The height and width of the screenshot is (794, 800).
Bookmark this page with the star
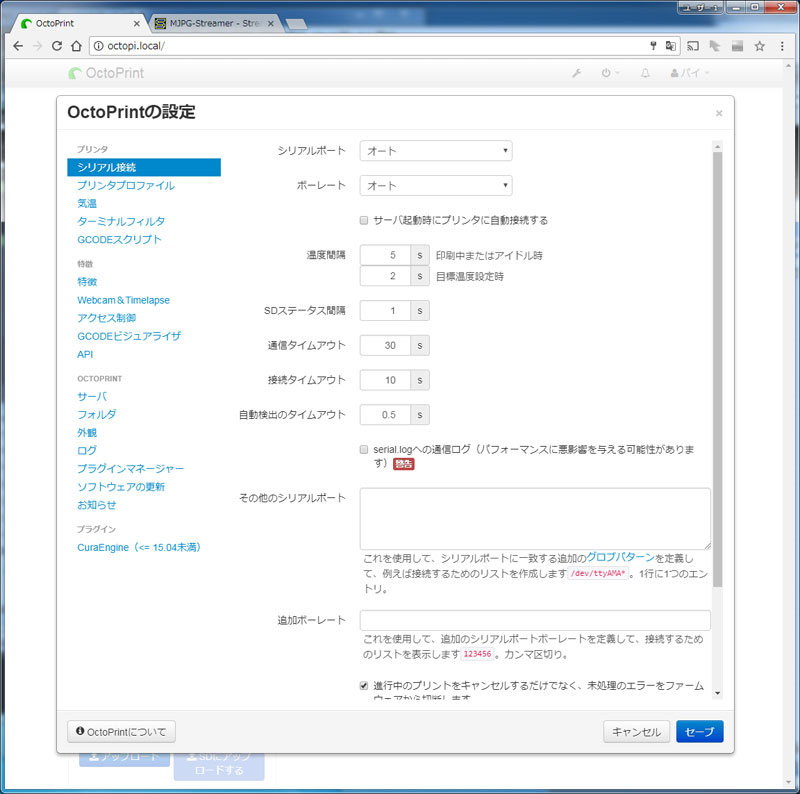[760, 46]
